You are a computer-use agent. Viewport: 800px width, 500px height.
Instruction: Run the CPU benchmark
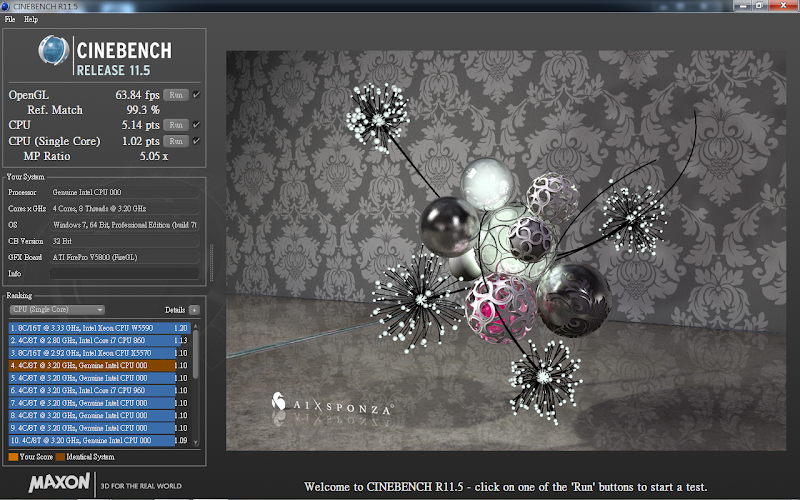[x=176, y=125]
